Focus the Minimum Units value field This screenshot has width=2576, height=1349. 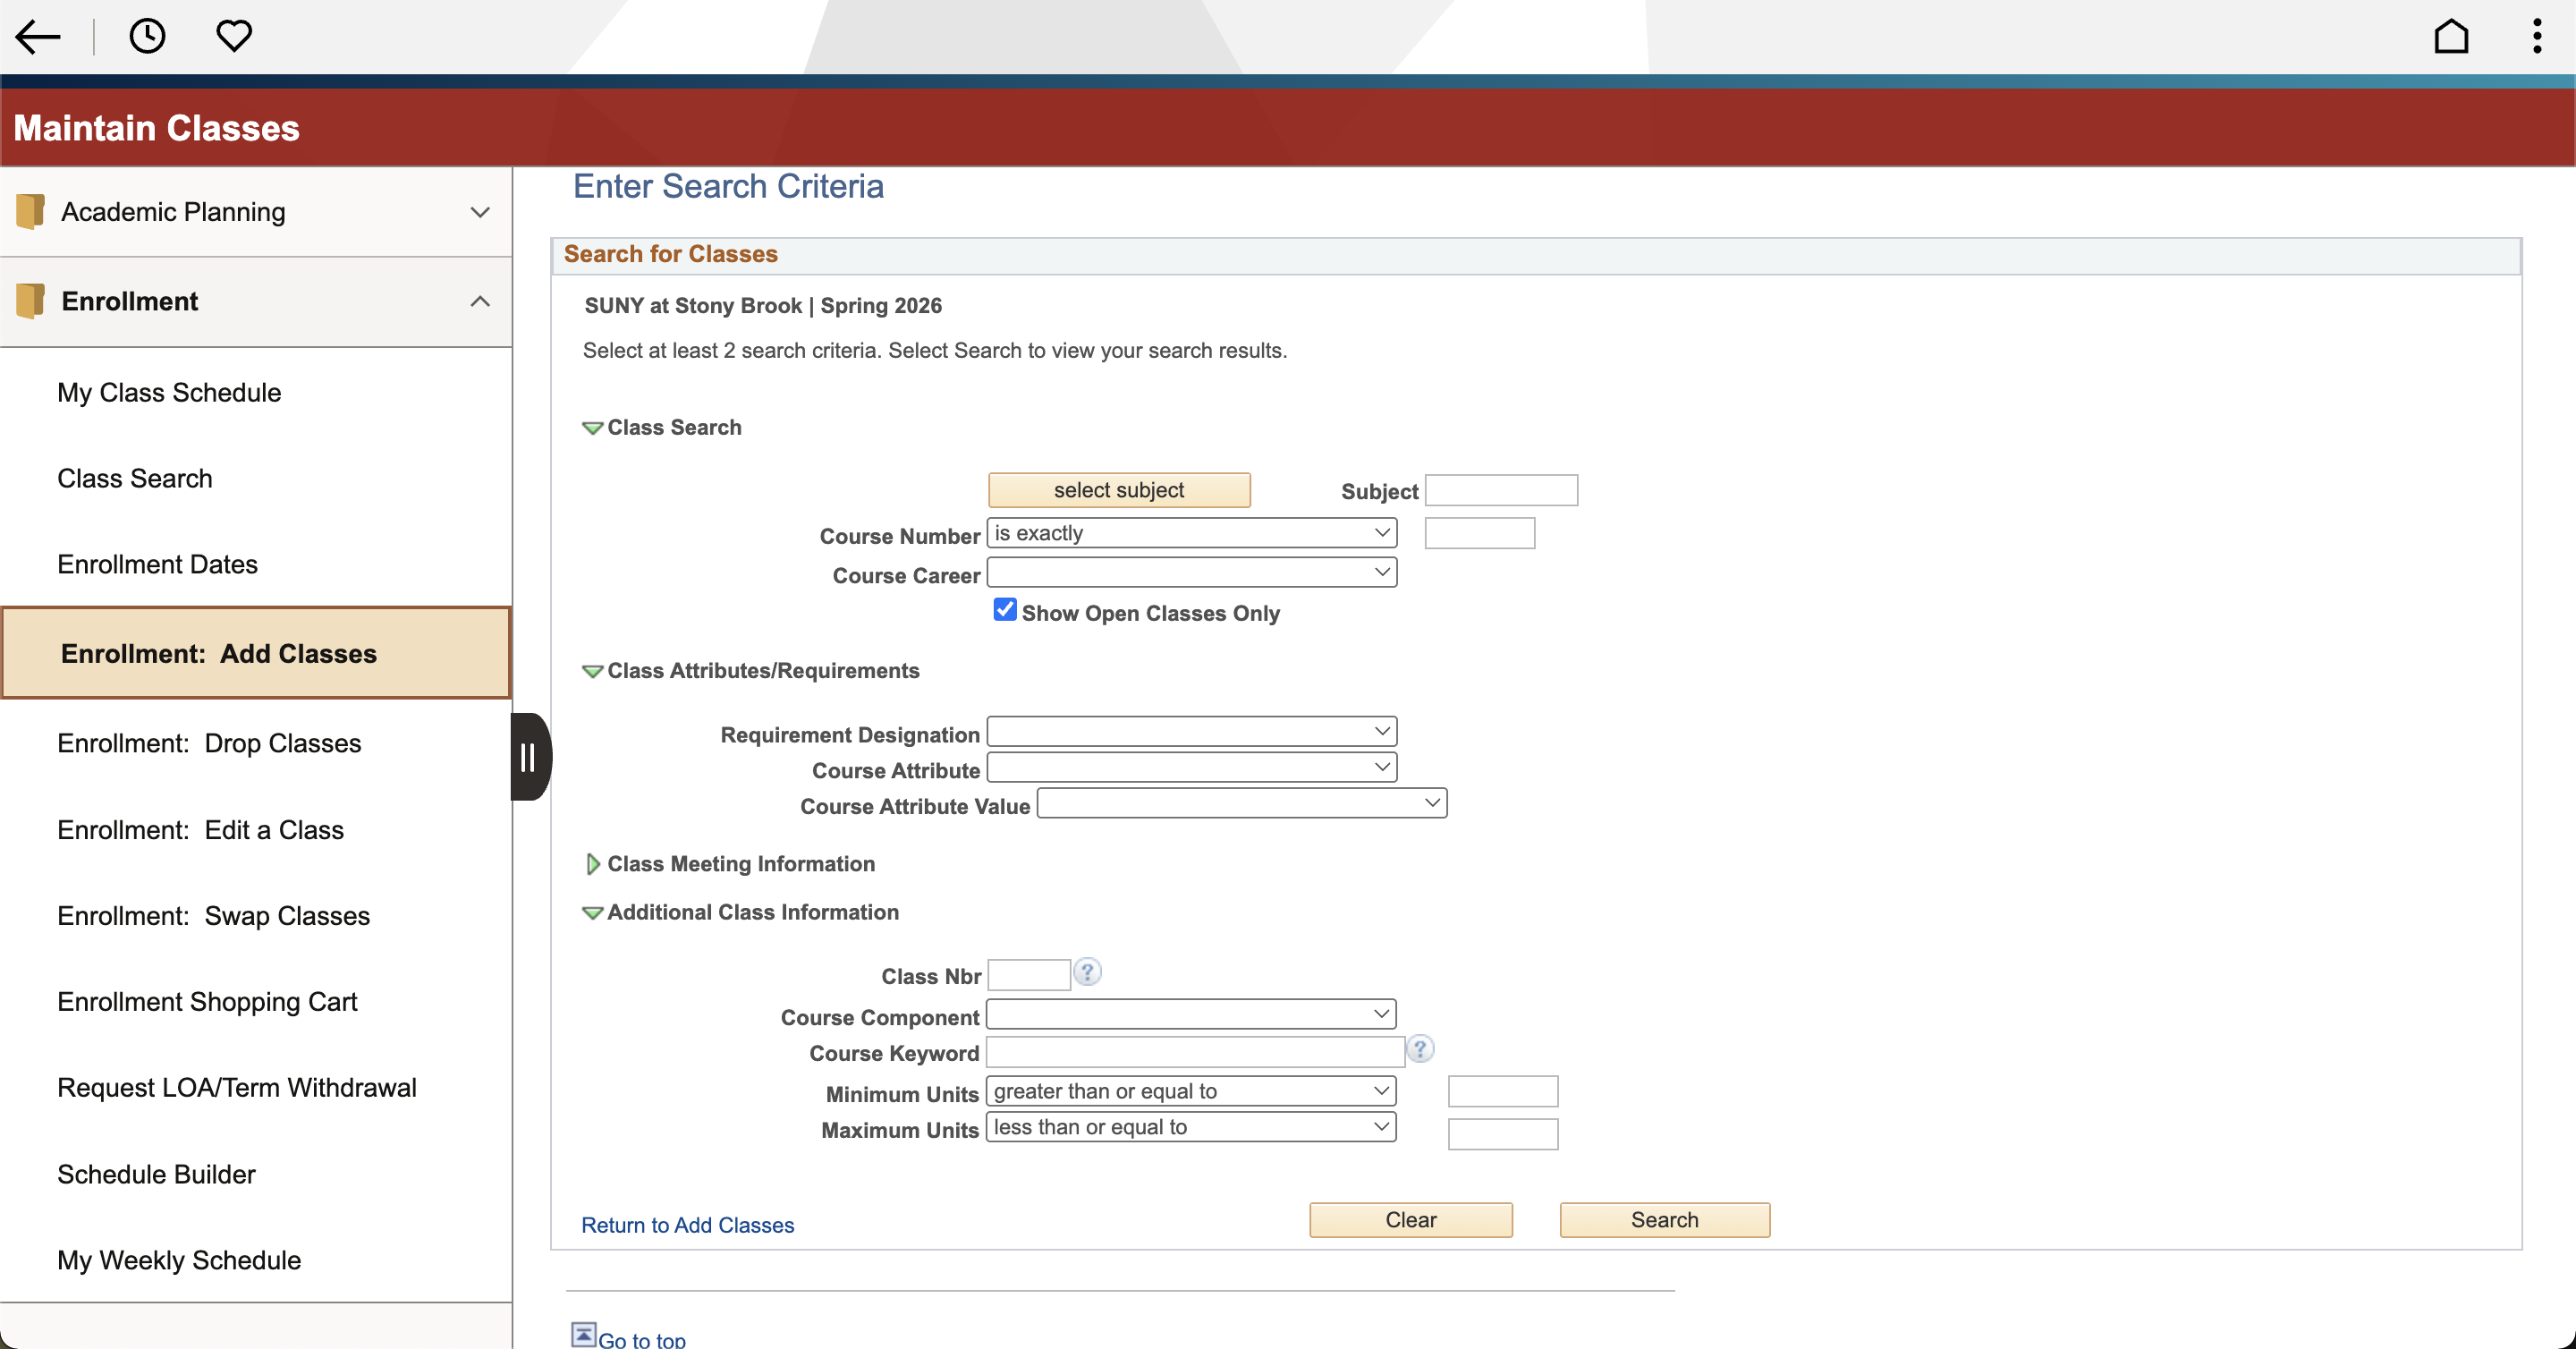click(1502, 1091)
